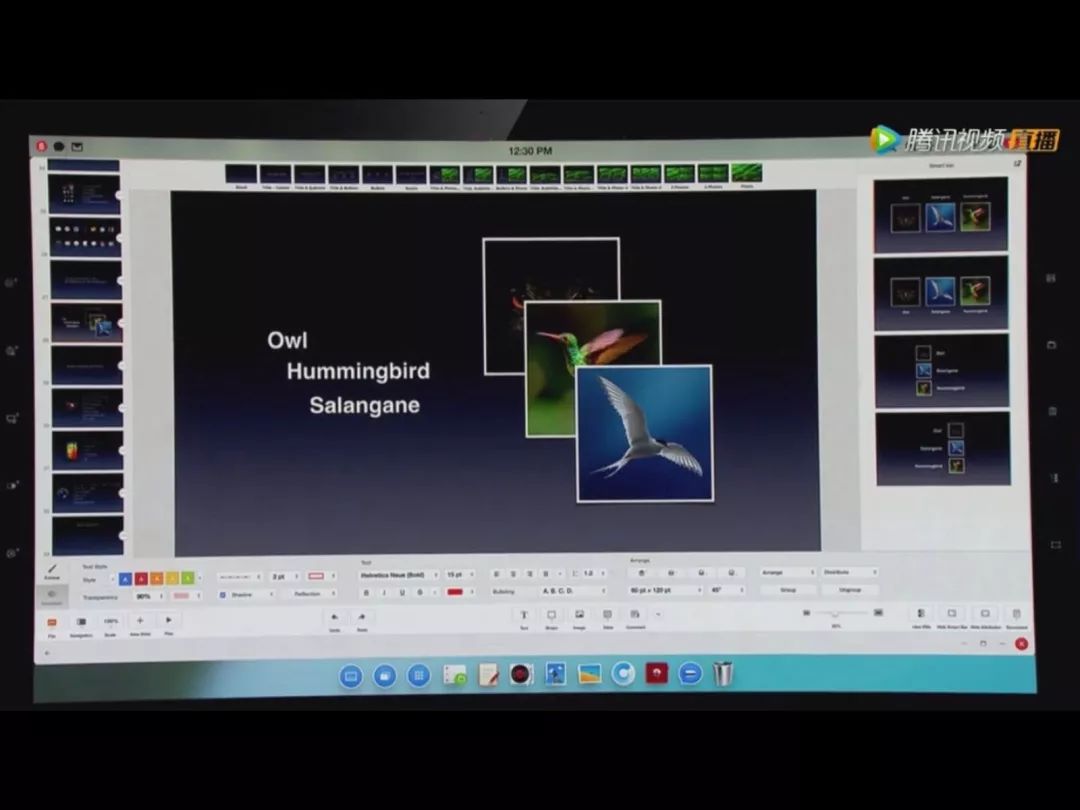Screen dimensions: 1080x810
Task: Open the notes app with pencil in dock
Action: (x=488, y=674)
